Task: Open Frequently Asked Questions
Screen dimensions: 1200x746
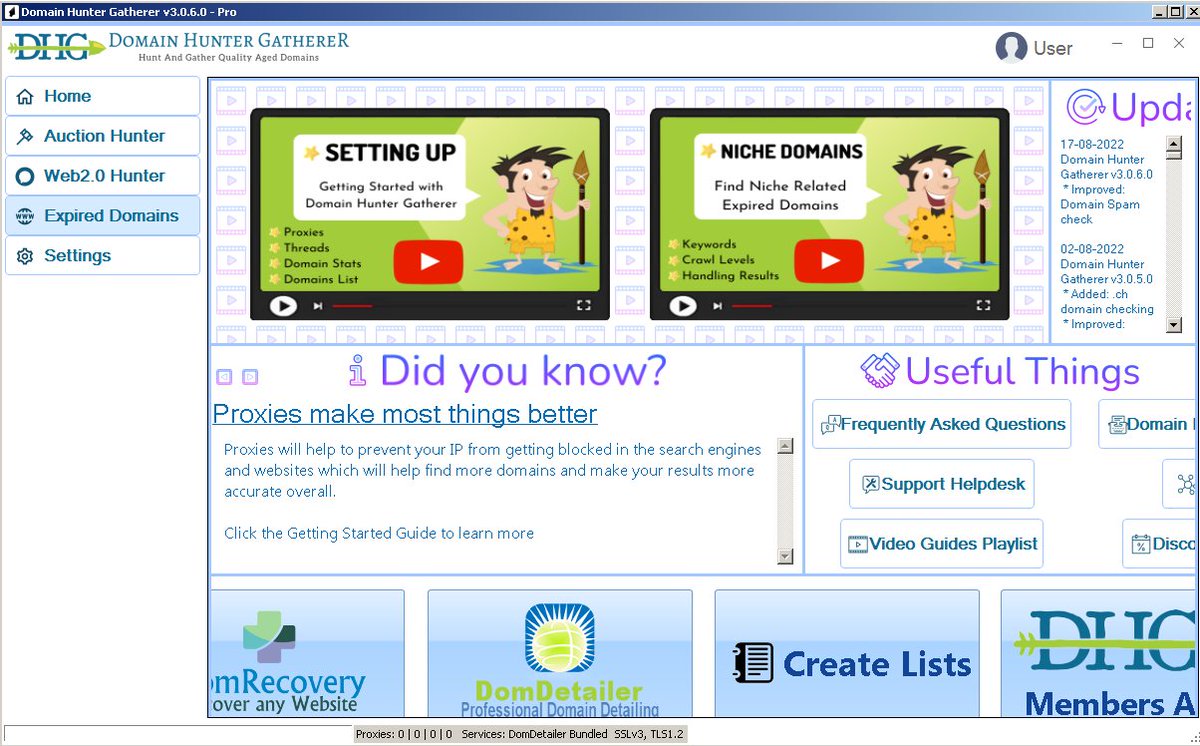Action: click(x=942, y=424)
